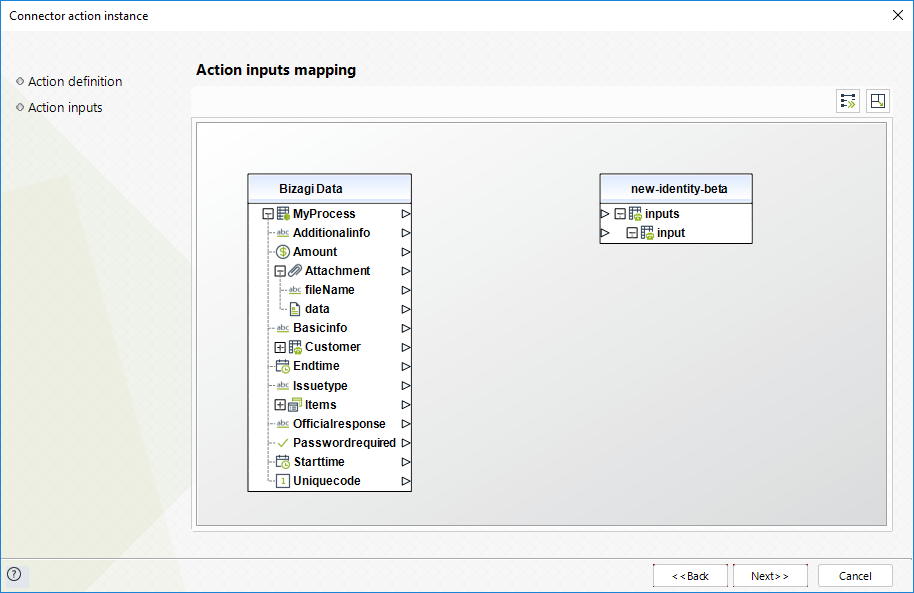Collapse the MyProcess tree node
This screenshot has width=914, height=593.
[268, 214]
